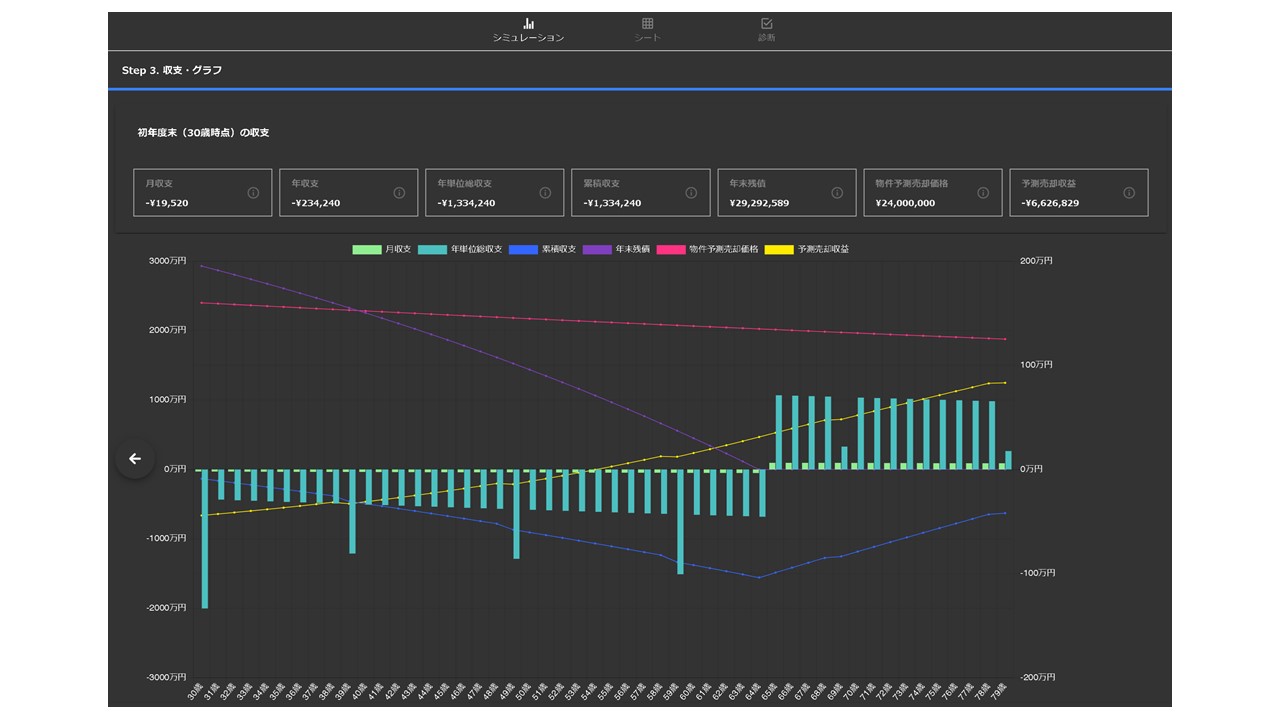This screenshot has height=720, width=1280.
Task: Select the シミュレーション tab
Action: [528, 29]
